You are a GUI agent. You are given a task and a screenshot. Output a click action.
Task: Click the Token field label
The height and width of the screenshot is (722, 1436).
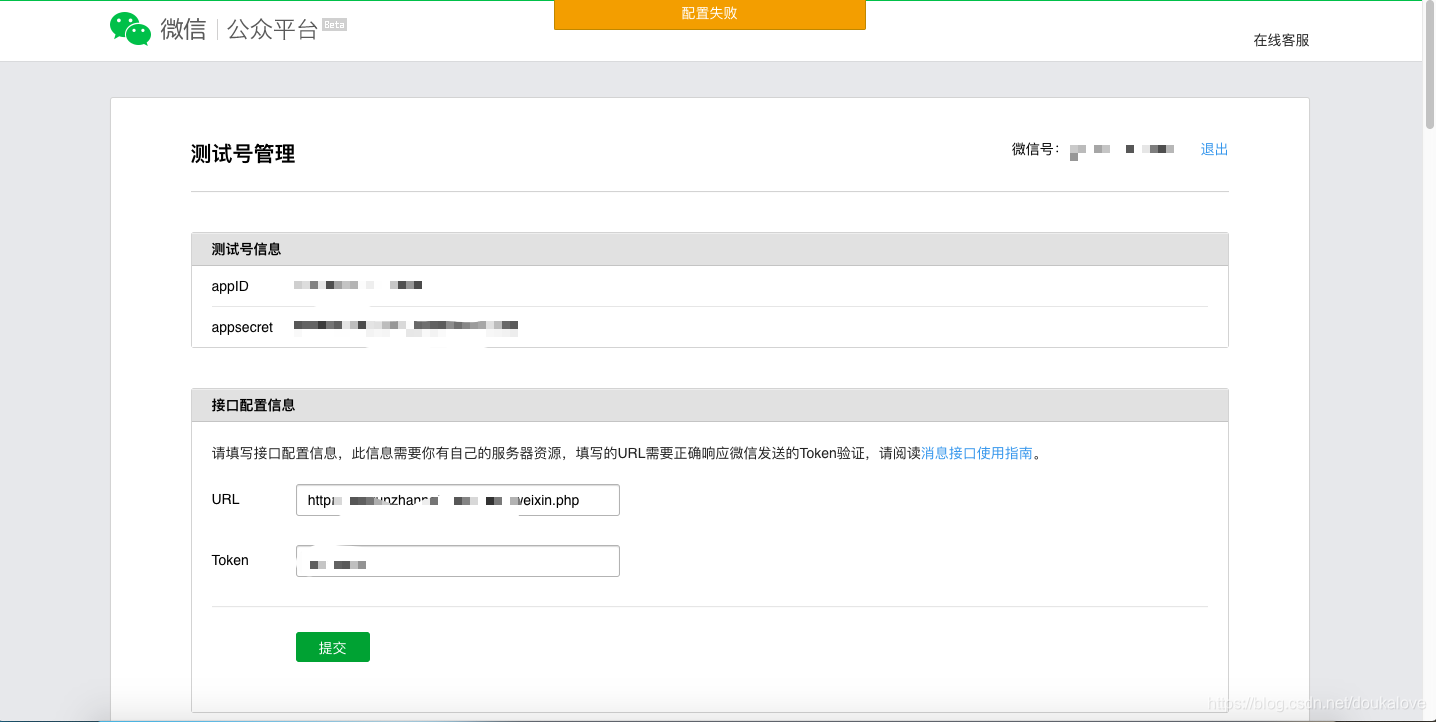(230, 560)
